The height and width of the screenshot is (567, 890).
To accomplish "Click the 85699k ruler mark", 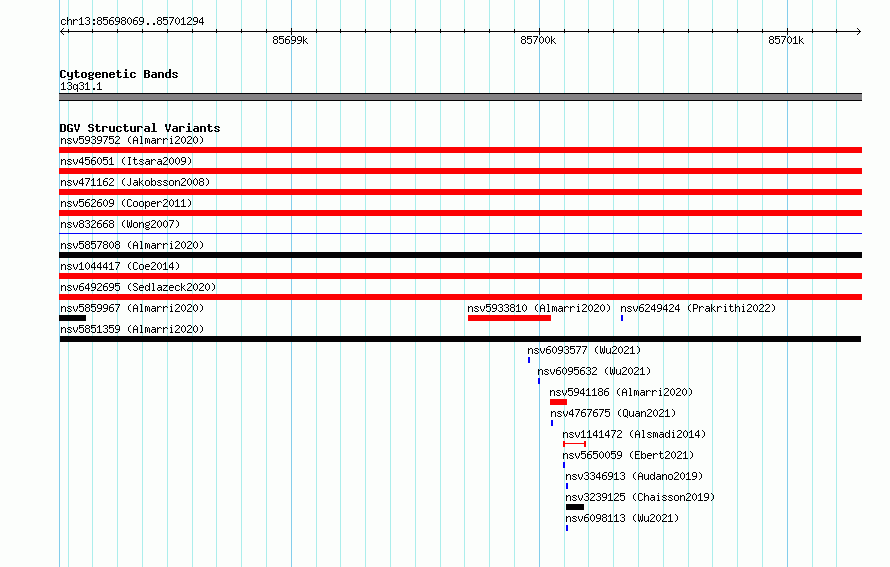I will pos(290,40).
